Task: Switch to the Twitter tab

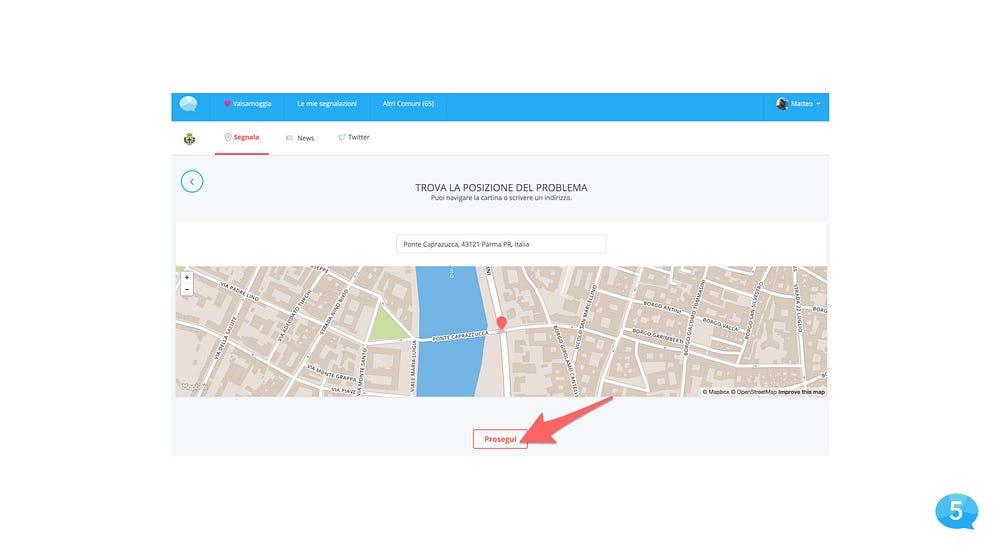Action: pyautogui.click(x=354, y=137)
